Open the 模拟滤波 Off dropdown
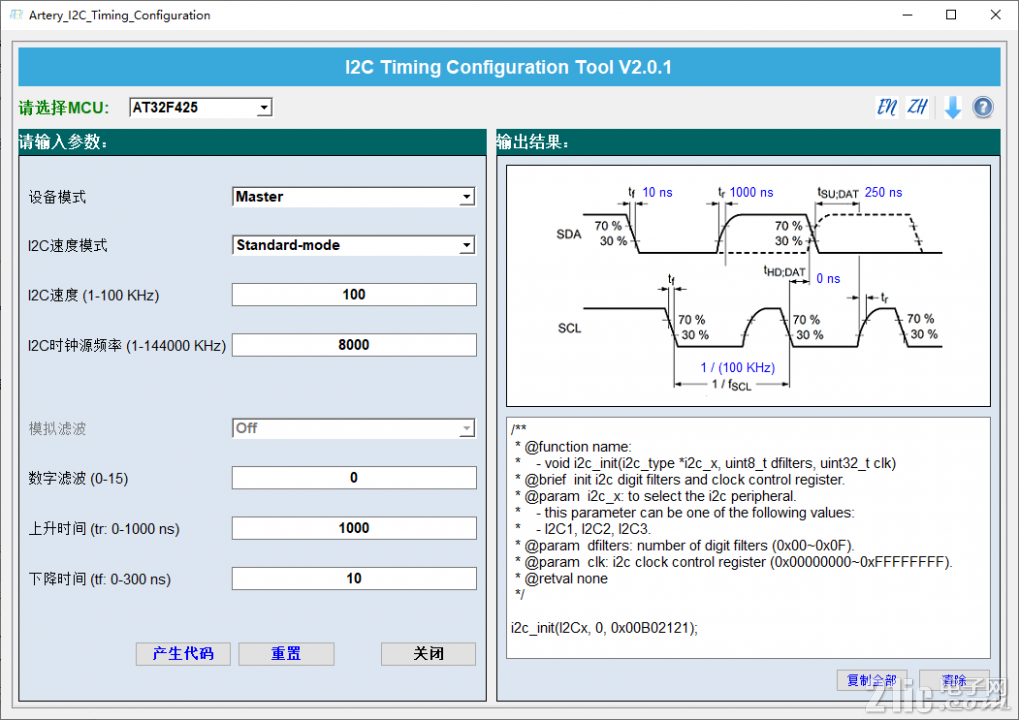Screen dimensions: 1019x720 pyautogui.click(x=354, y=428)
